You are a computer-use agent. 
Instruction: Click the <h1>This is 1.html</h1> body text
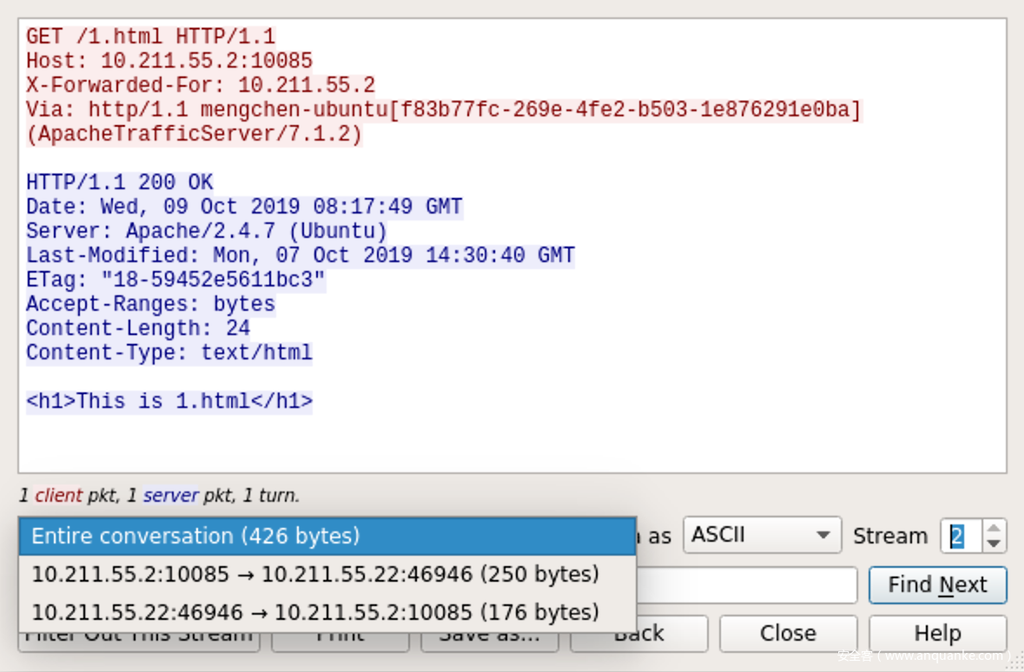pyautogui.click(x=169, y=402)
